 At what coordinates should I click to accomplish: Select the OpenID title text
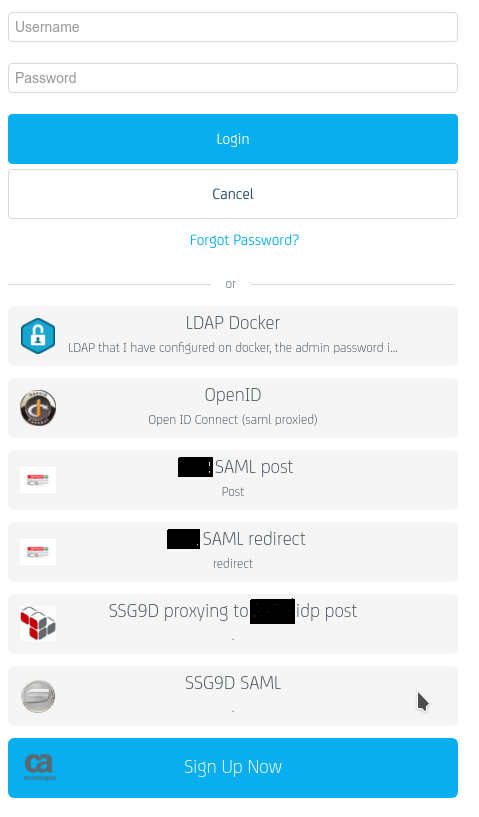point(233,395)
